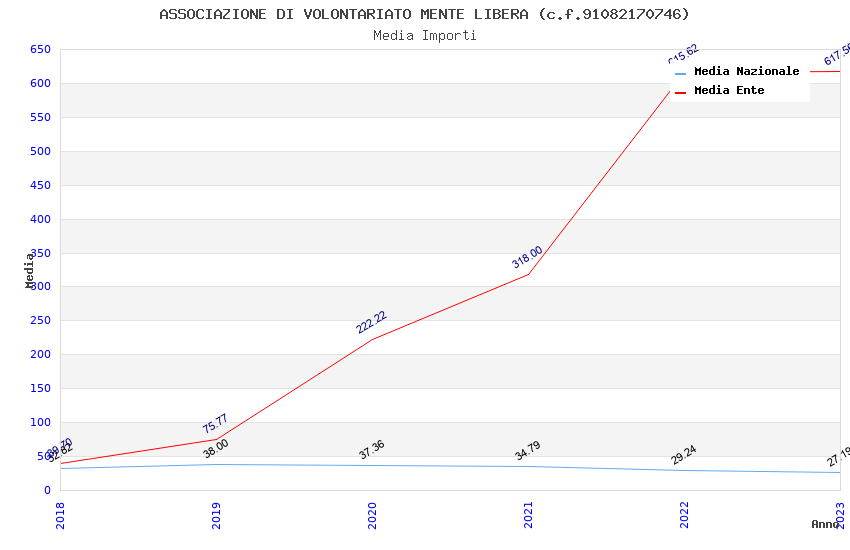Select the red Media Ente legend swatch
The height and width of the screenshot is (550, 850).
(680, 93)
